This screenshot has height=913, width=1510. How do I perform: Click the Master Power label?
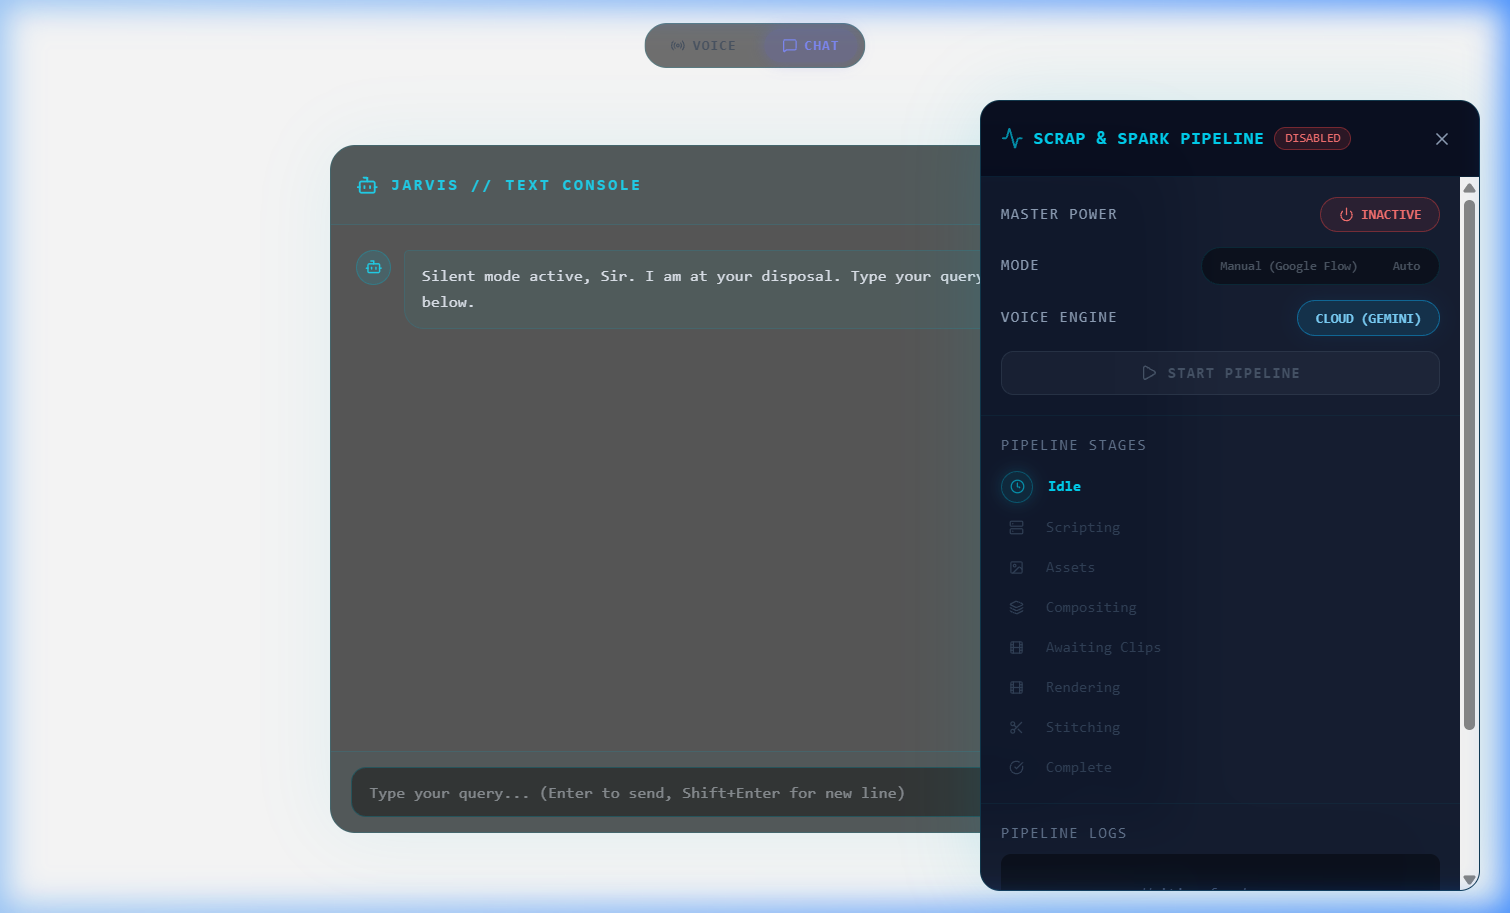[x=1059, y=214]
